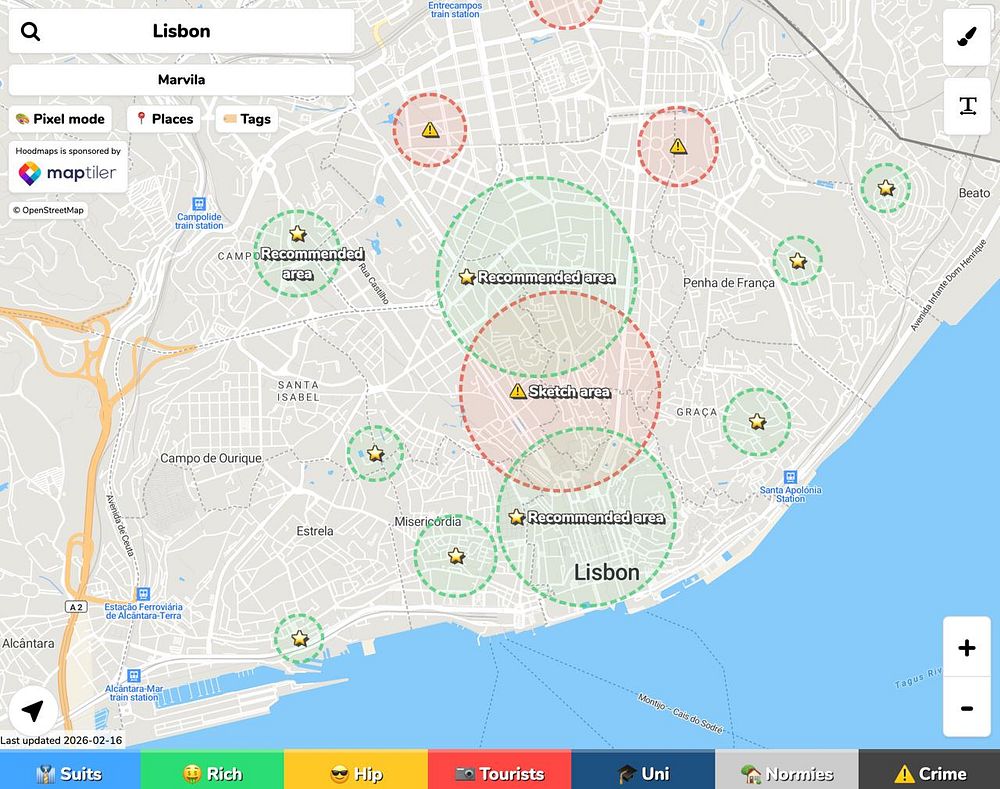
Task: Select the paintbrush drawing tool
Action: (967, 37)
